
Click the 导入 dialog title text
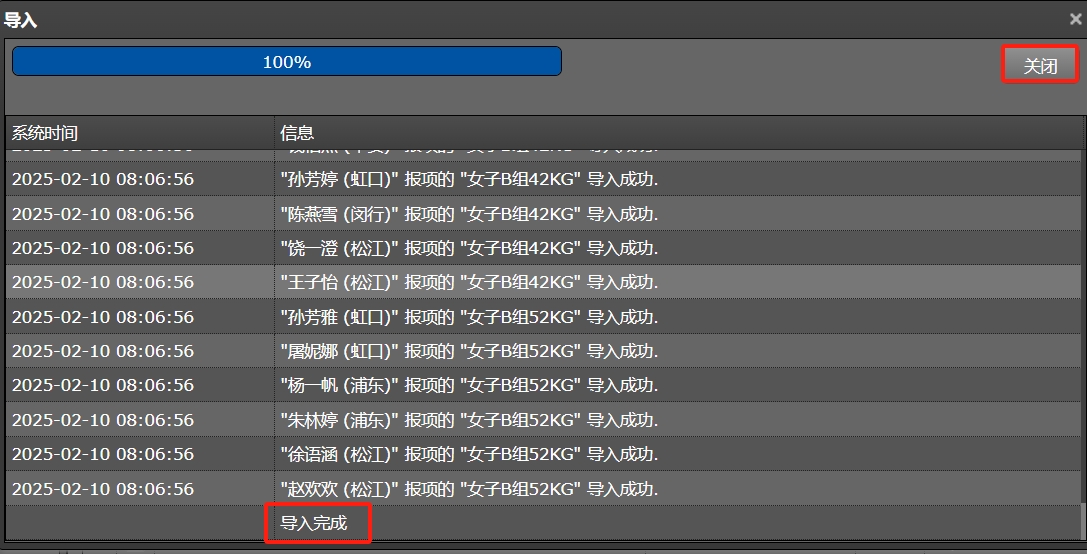coord(21,20)
